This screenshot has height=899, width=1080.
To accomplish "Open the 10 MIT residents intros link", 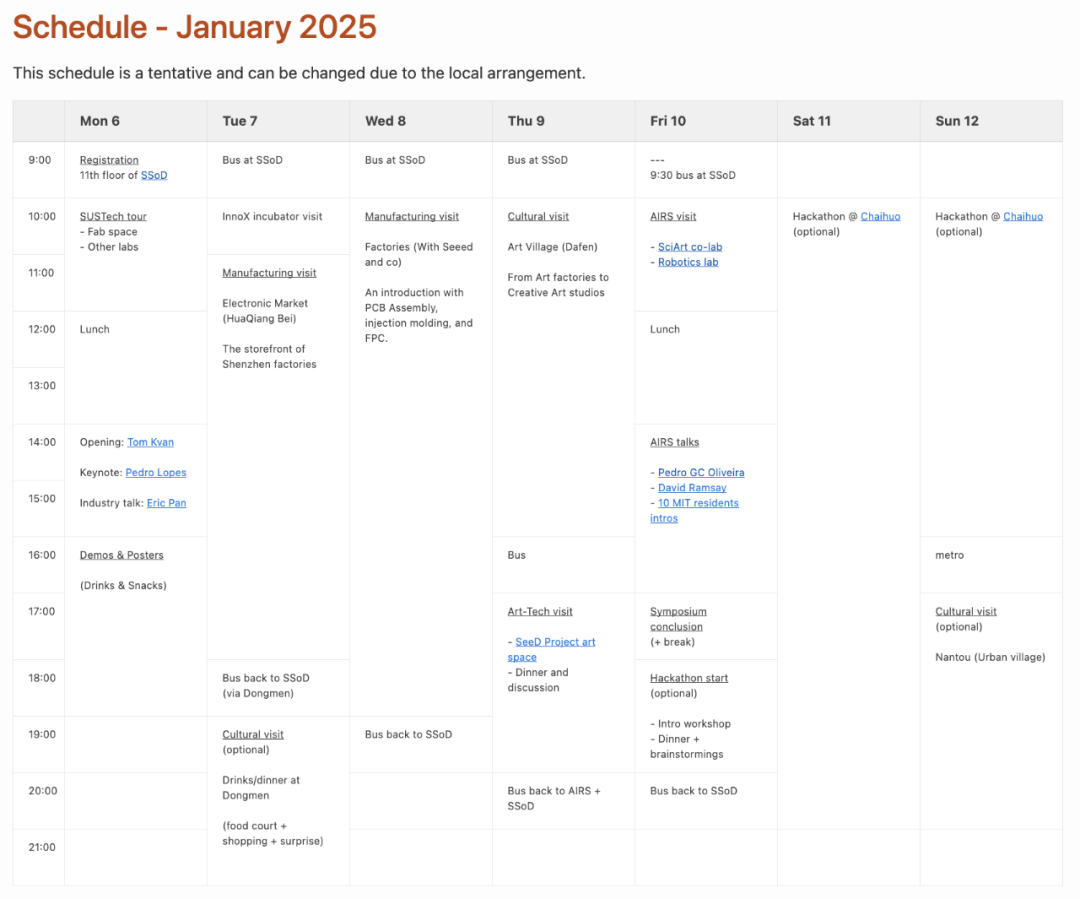I will coord(694,510).
